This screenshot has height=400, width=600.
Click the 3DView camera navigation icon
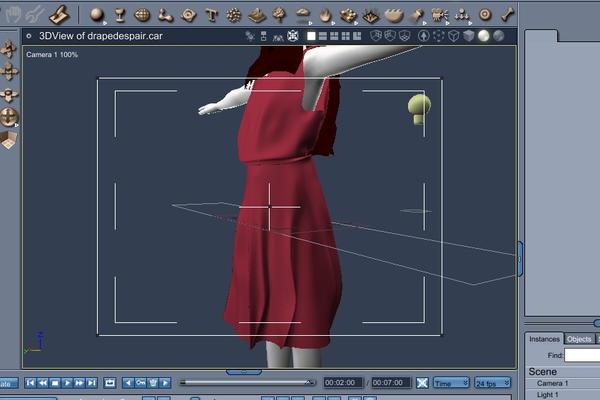click(293, 36)
